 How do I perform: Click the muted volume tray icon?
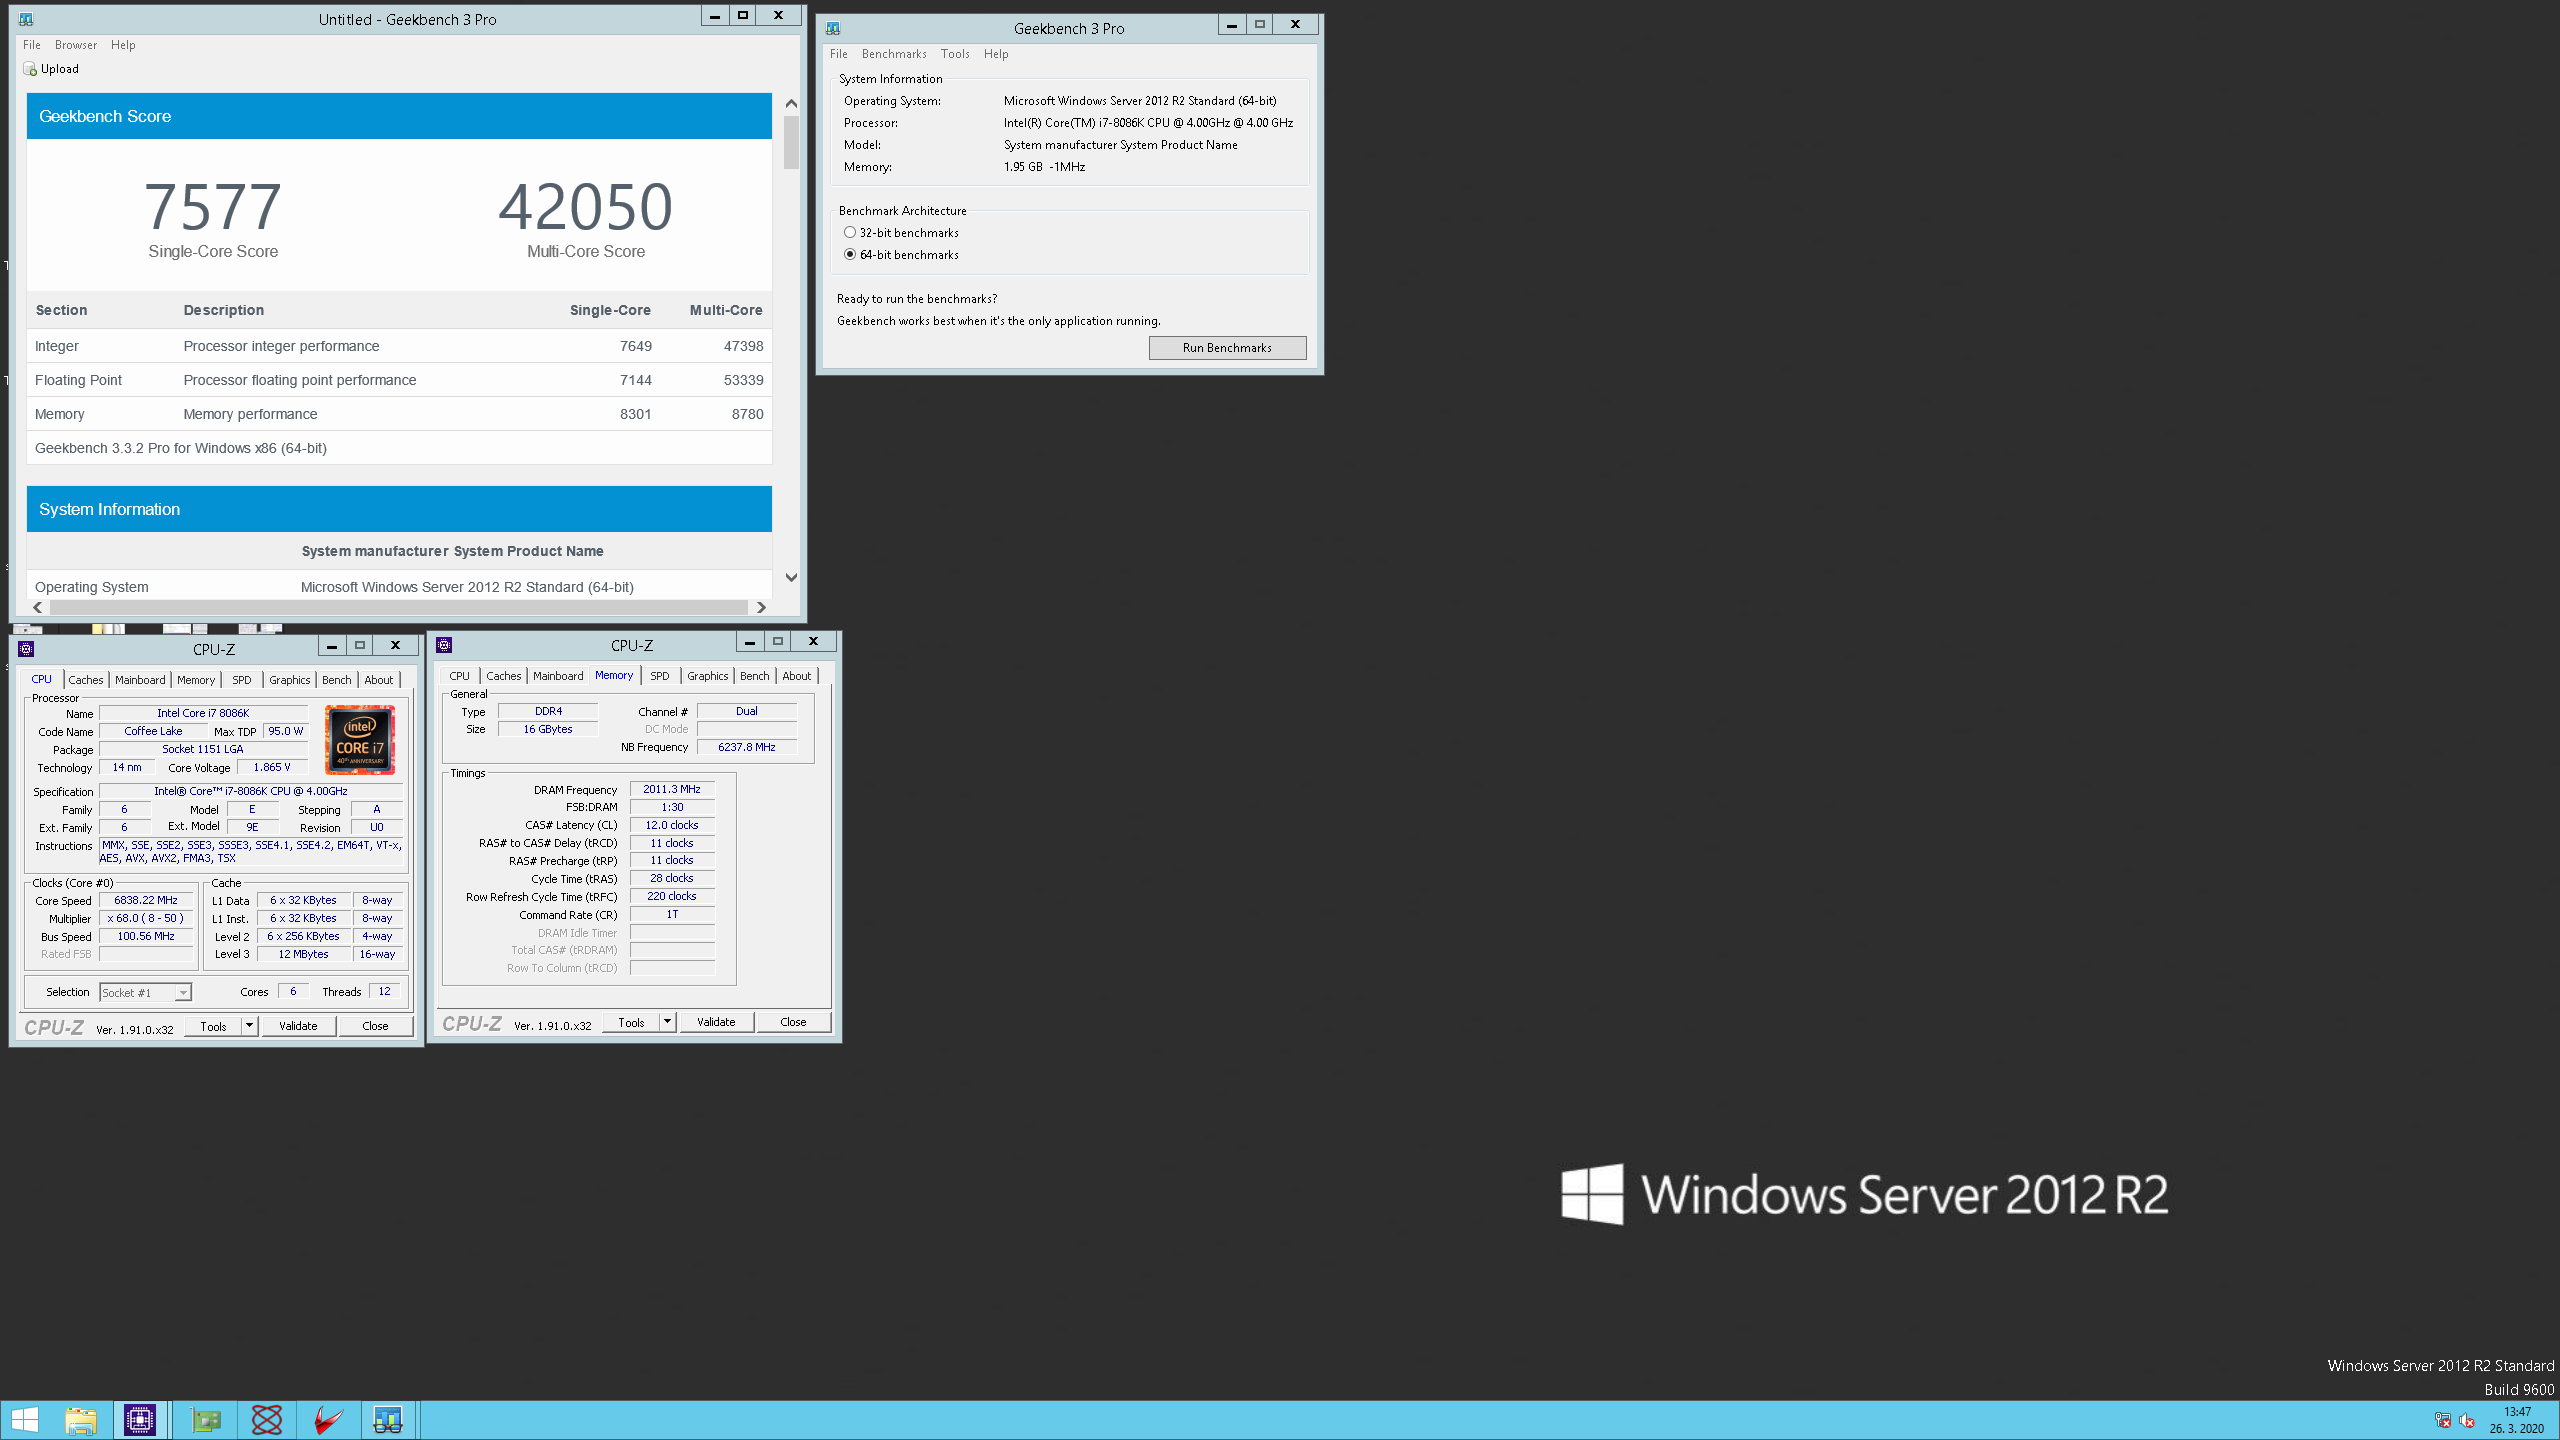pos(2467,1420)
